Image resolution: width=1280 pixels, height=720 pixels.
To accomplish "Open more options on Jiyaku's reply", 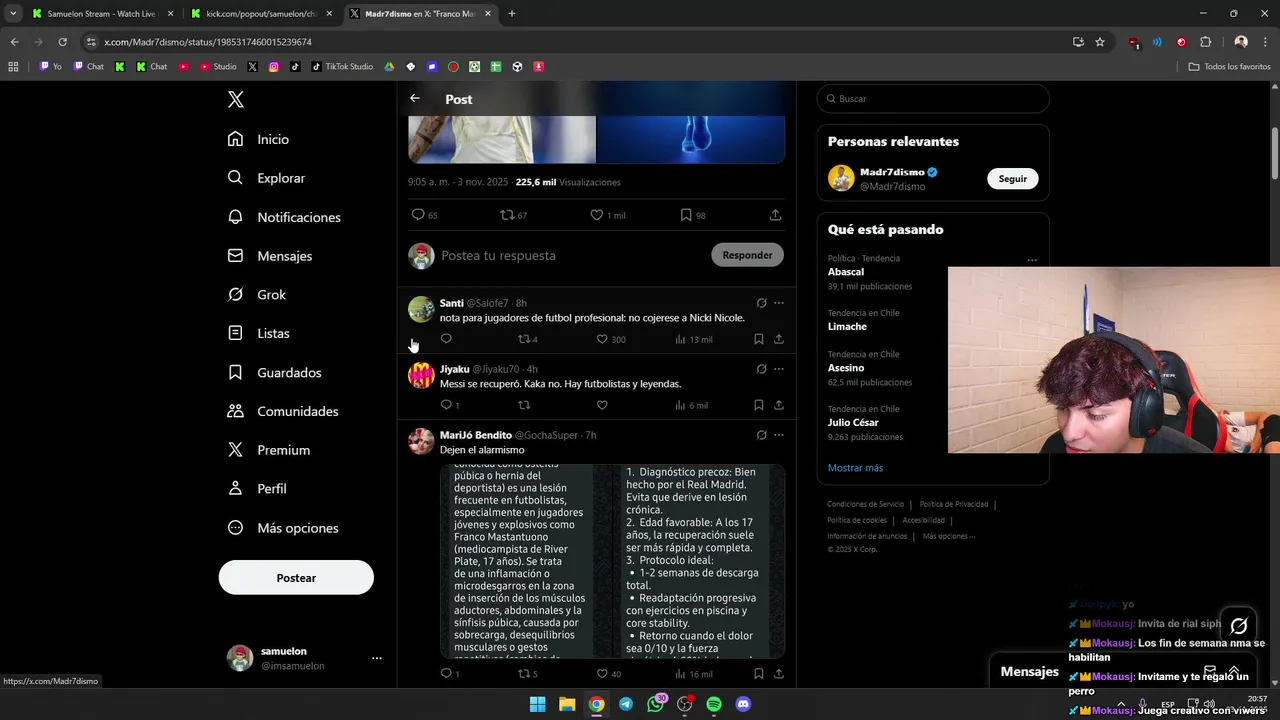I will (779, 369).
